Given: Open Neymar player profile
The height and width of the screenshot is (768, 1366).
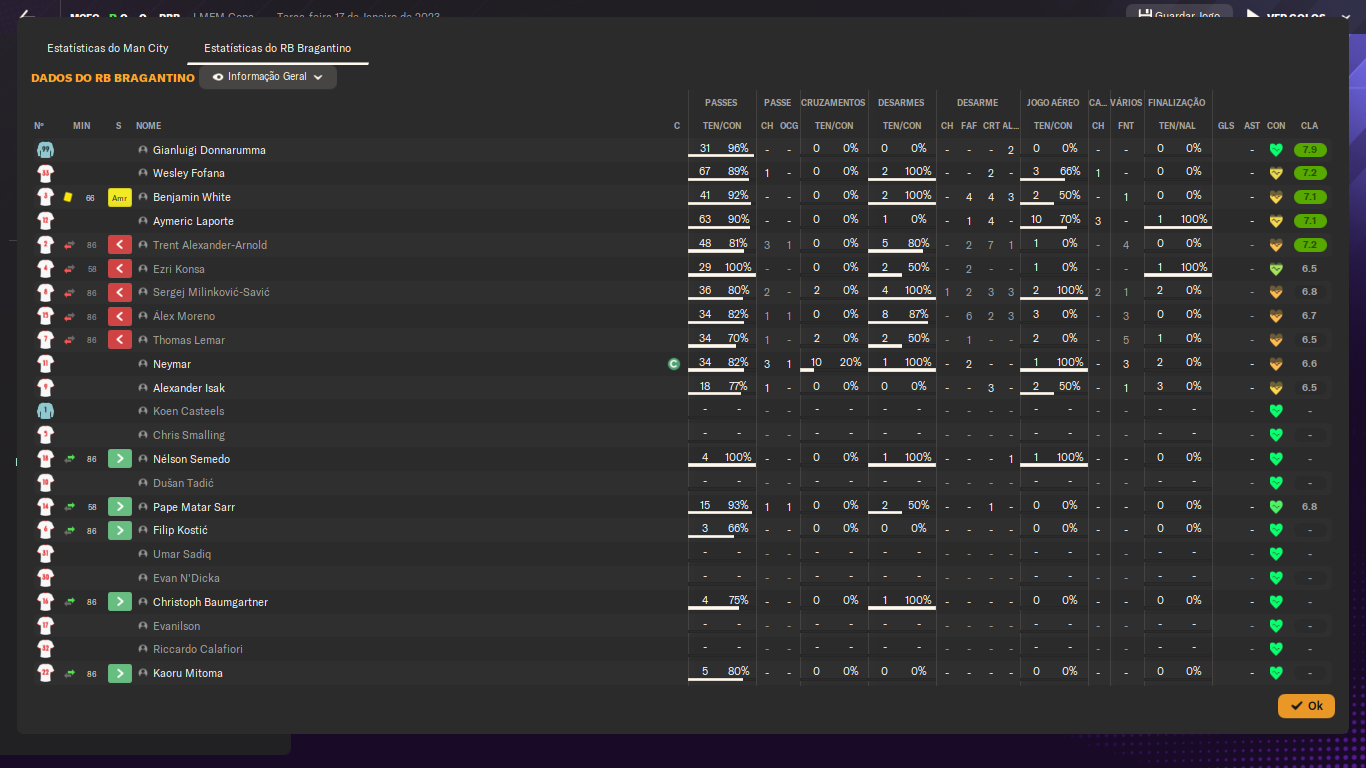Looking at the screenshot, I should pyautogui.click(x=172, y=365).
